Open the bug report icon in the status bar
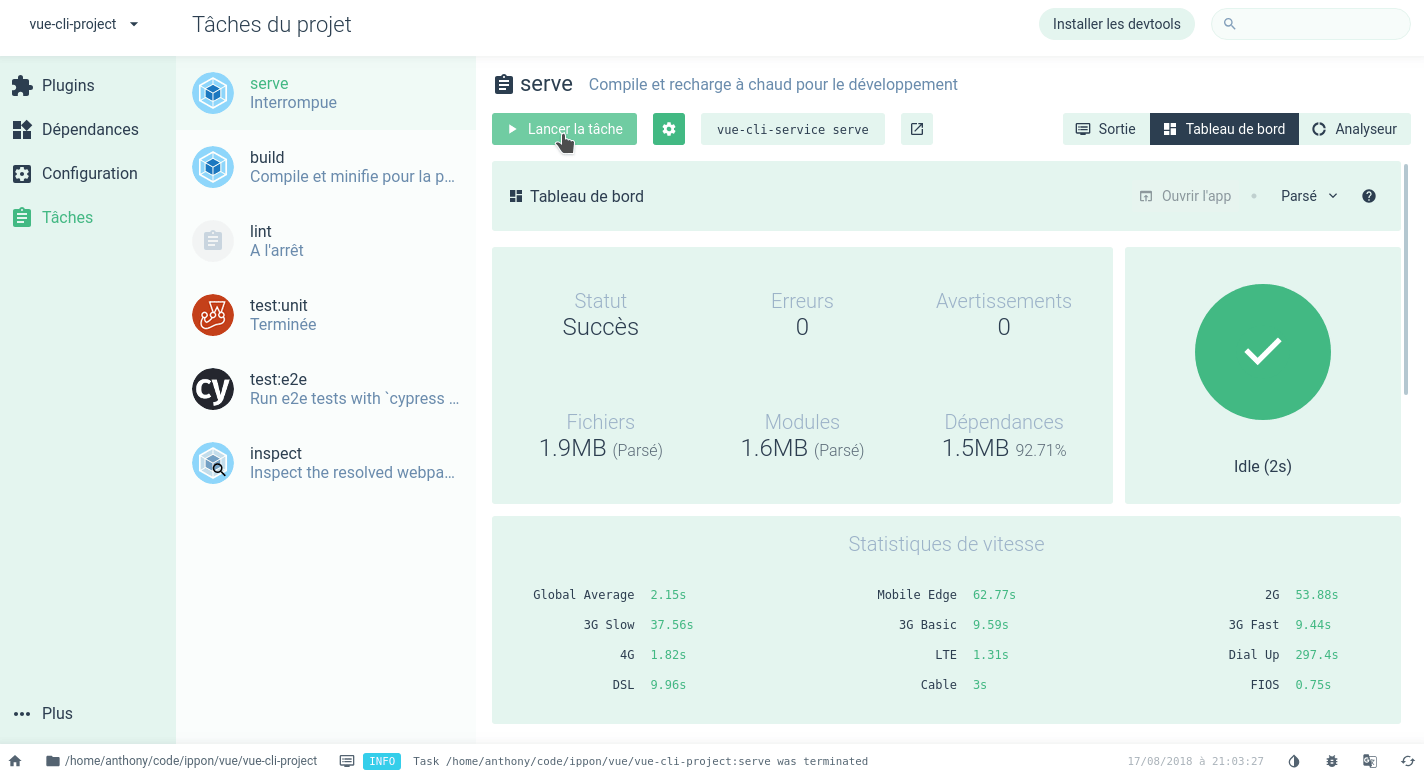 (1331, 761)
